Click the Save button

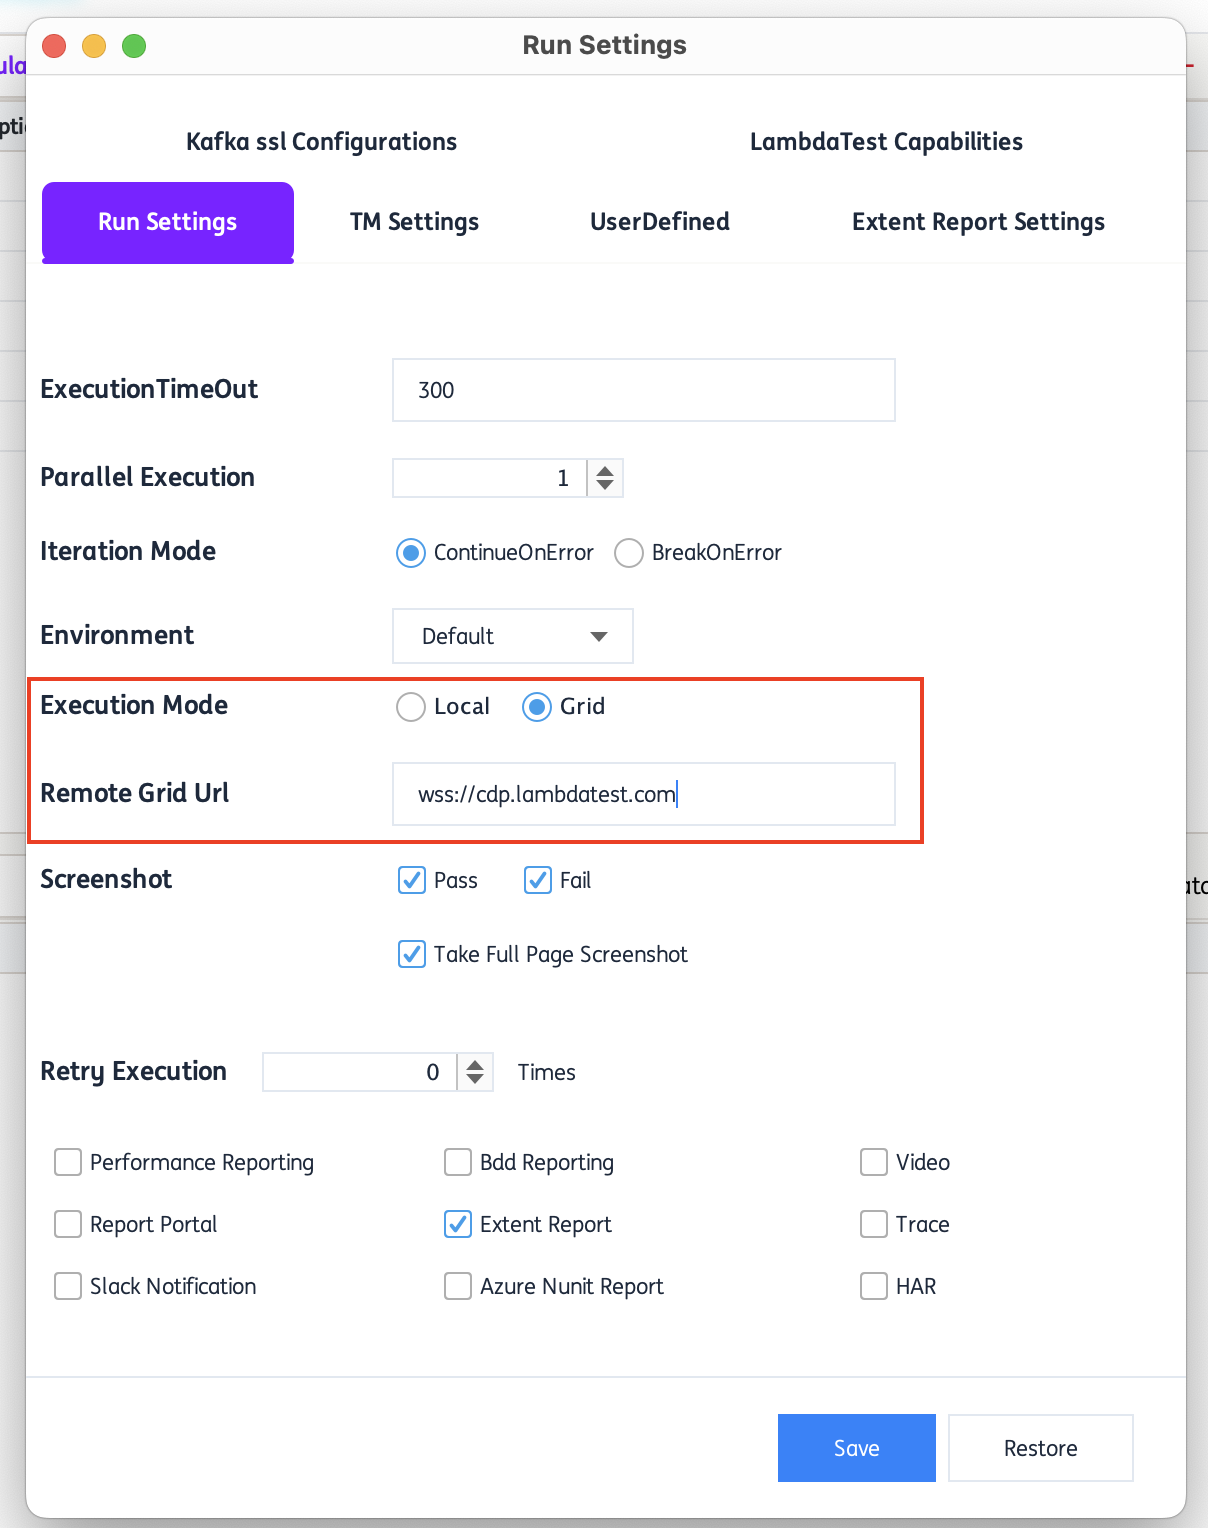point(857,1448)
